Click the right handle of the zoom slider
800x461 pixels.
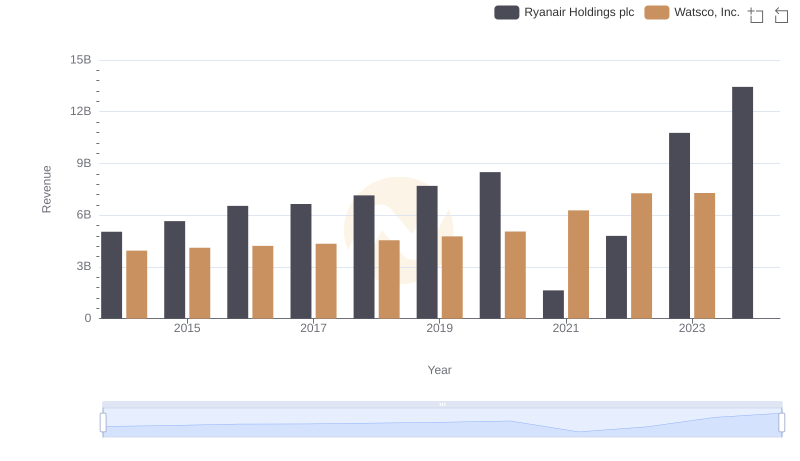(782, 422)
